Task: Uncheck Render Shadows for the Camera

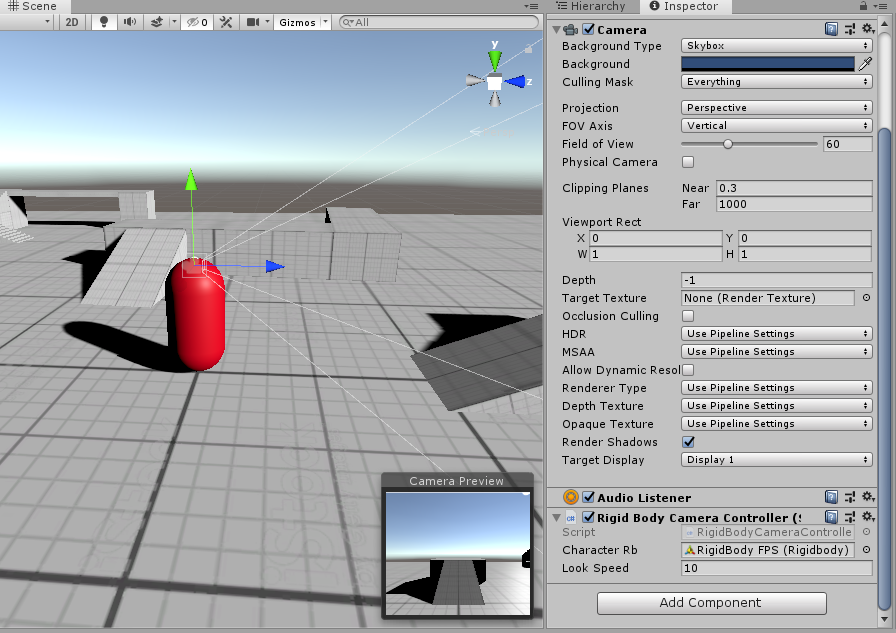Action: click(x=687, y=442)
